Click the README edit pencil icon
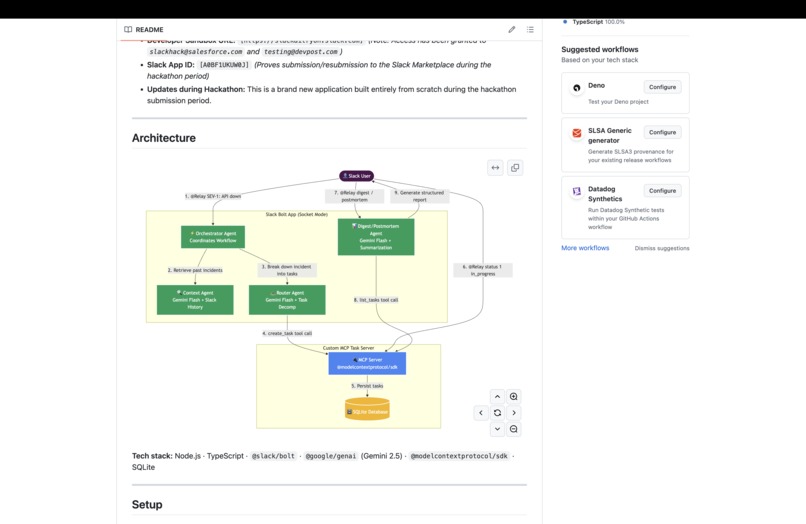Screen dimensions: 806x524 tap(511, 29)
